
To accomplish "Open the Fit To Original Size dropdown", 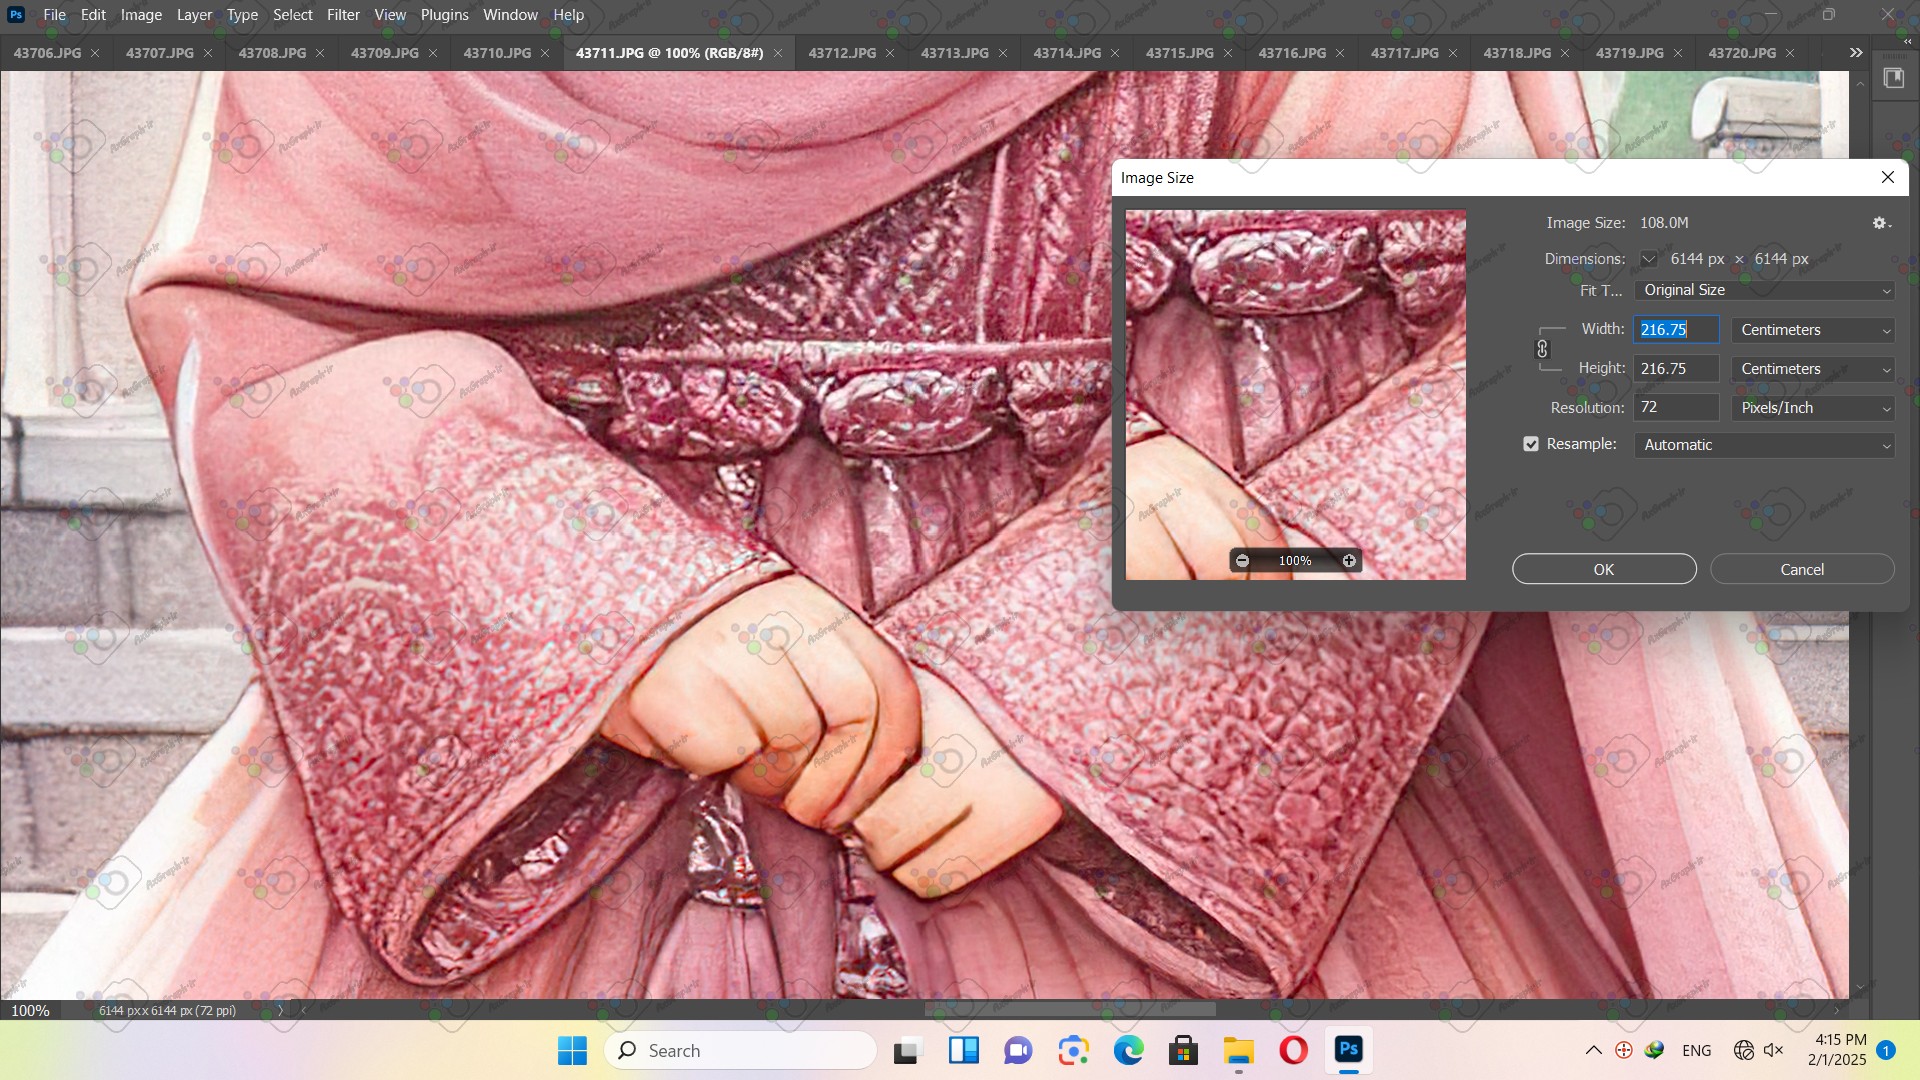I will [1765, 290].
